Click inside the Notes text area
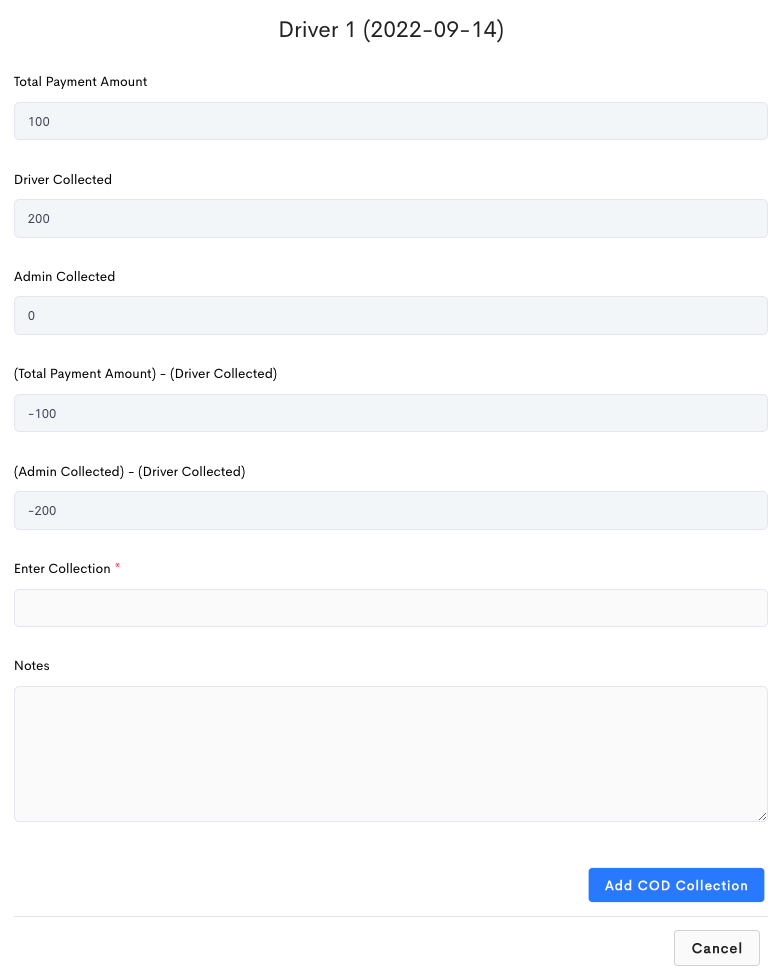The height and width of the screenshot is (972, 783). (x=391, y=754)
